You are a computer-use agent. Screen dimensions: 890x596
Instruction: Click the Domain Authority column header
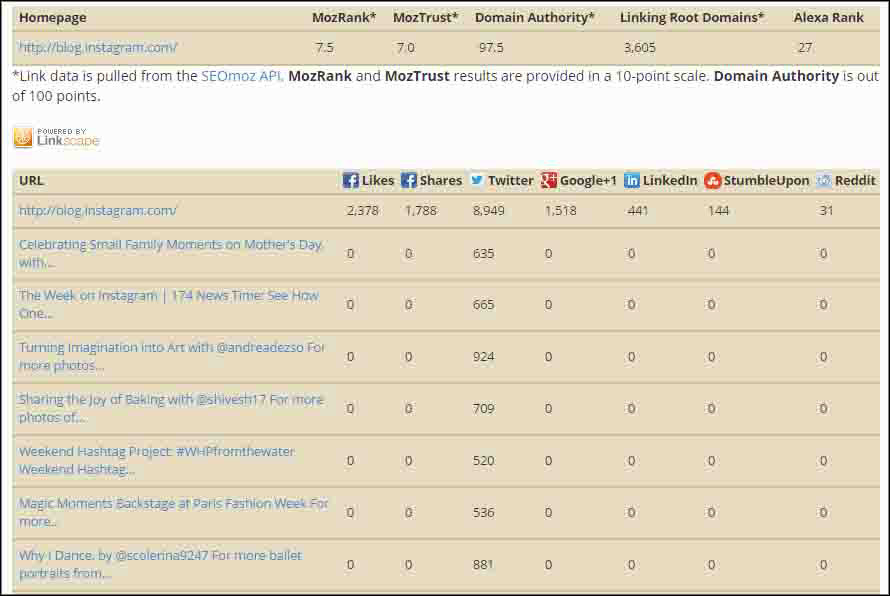534,17
